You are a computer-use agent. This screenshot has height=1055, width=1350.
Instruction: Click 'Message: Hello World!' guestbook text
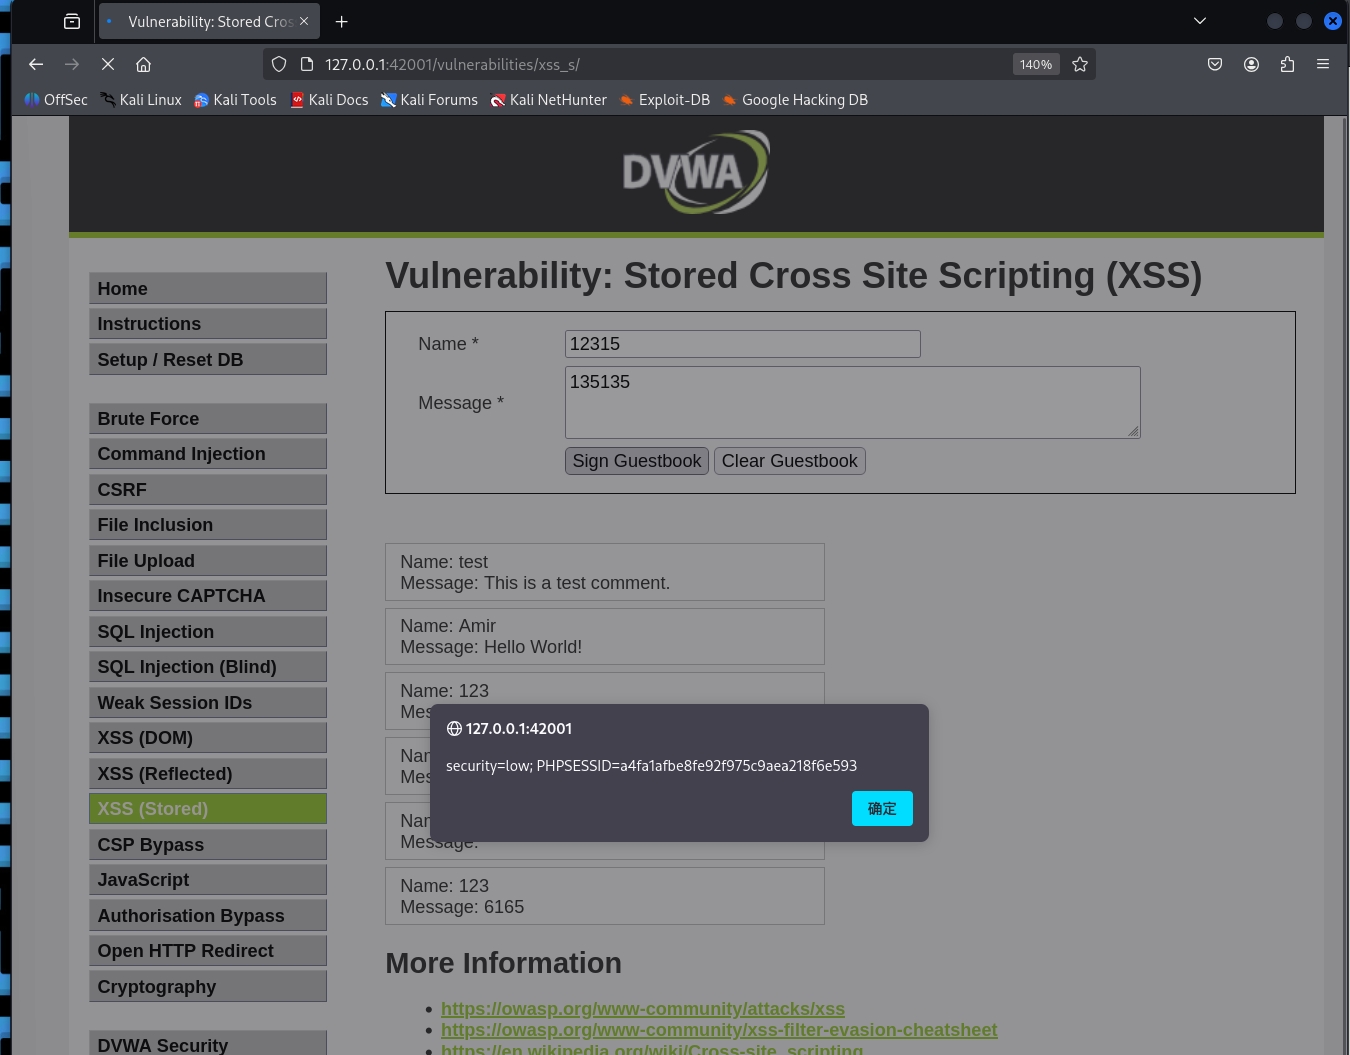pyautogui.click(x=491, y=647)
